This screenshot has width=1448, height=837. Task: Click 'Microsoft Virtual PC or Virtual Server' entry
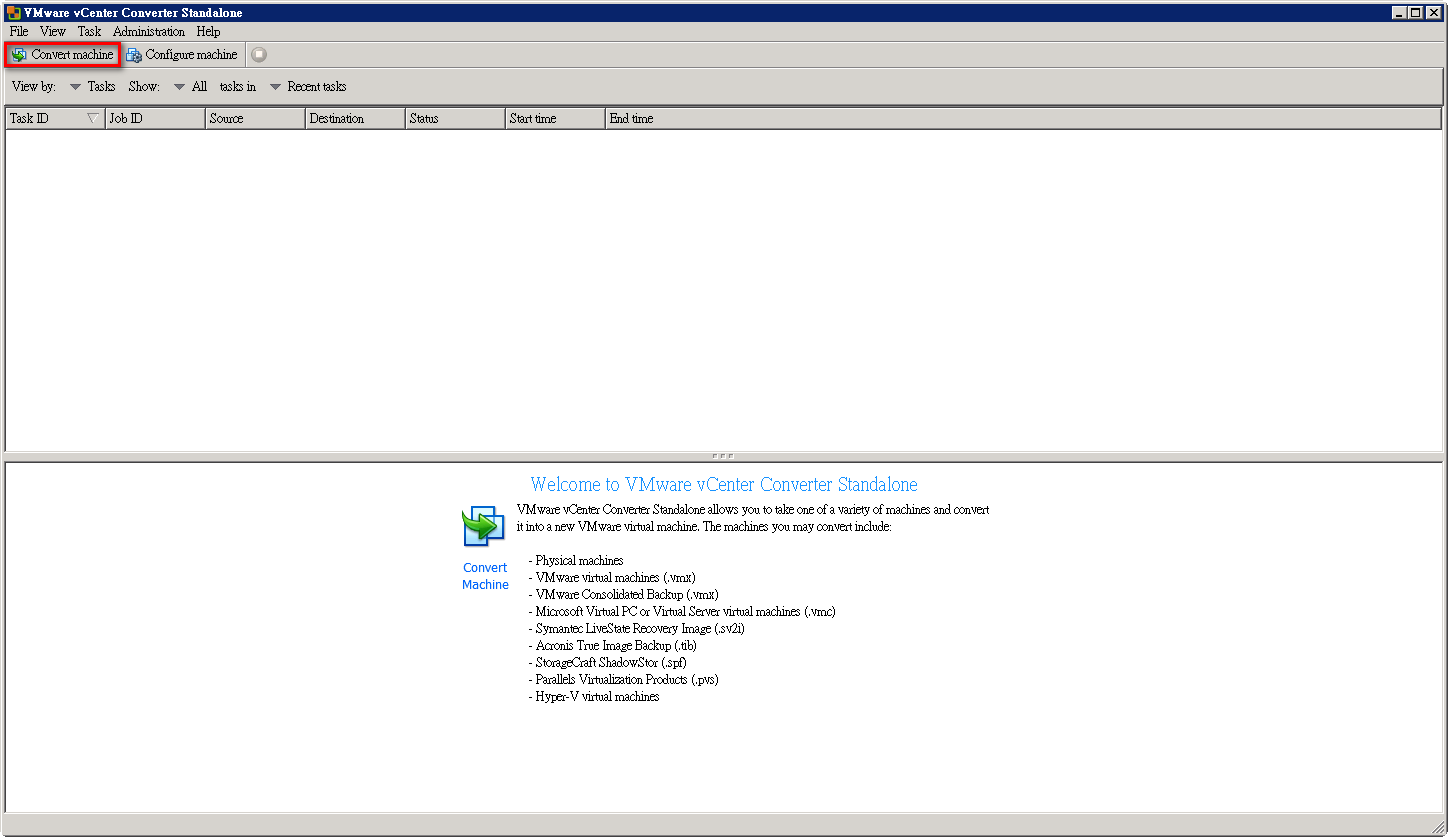[685, 612]
